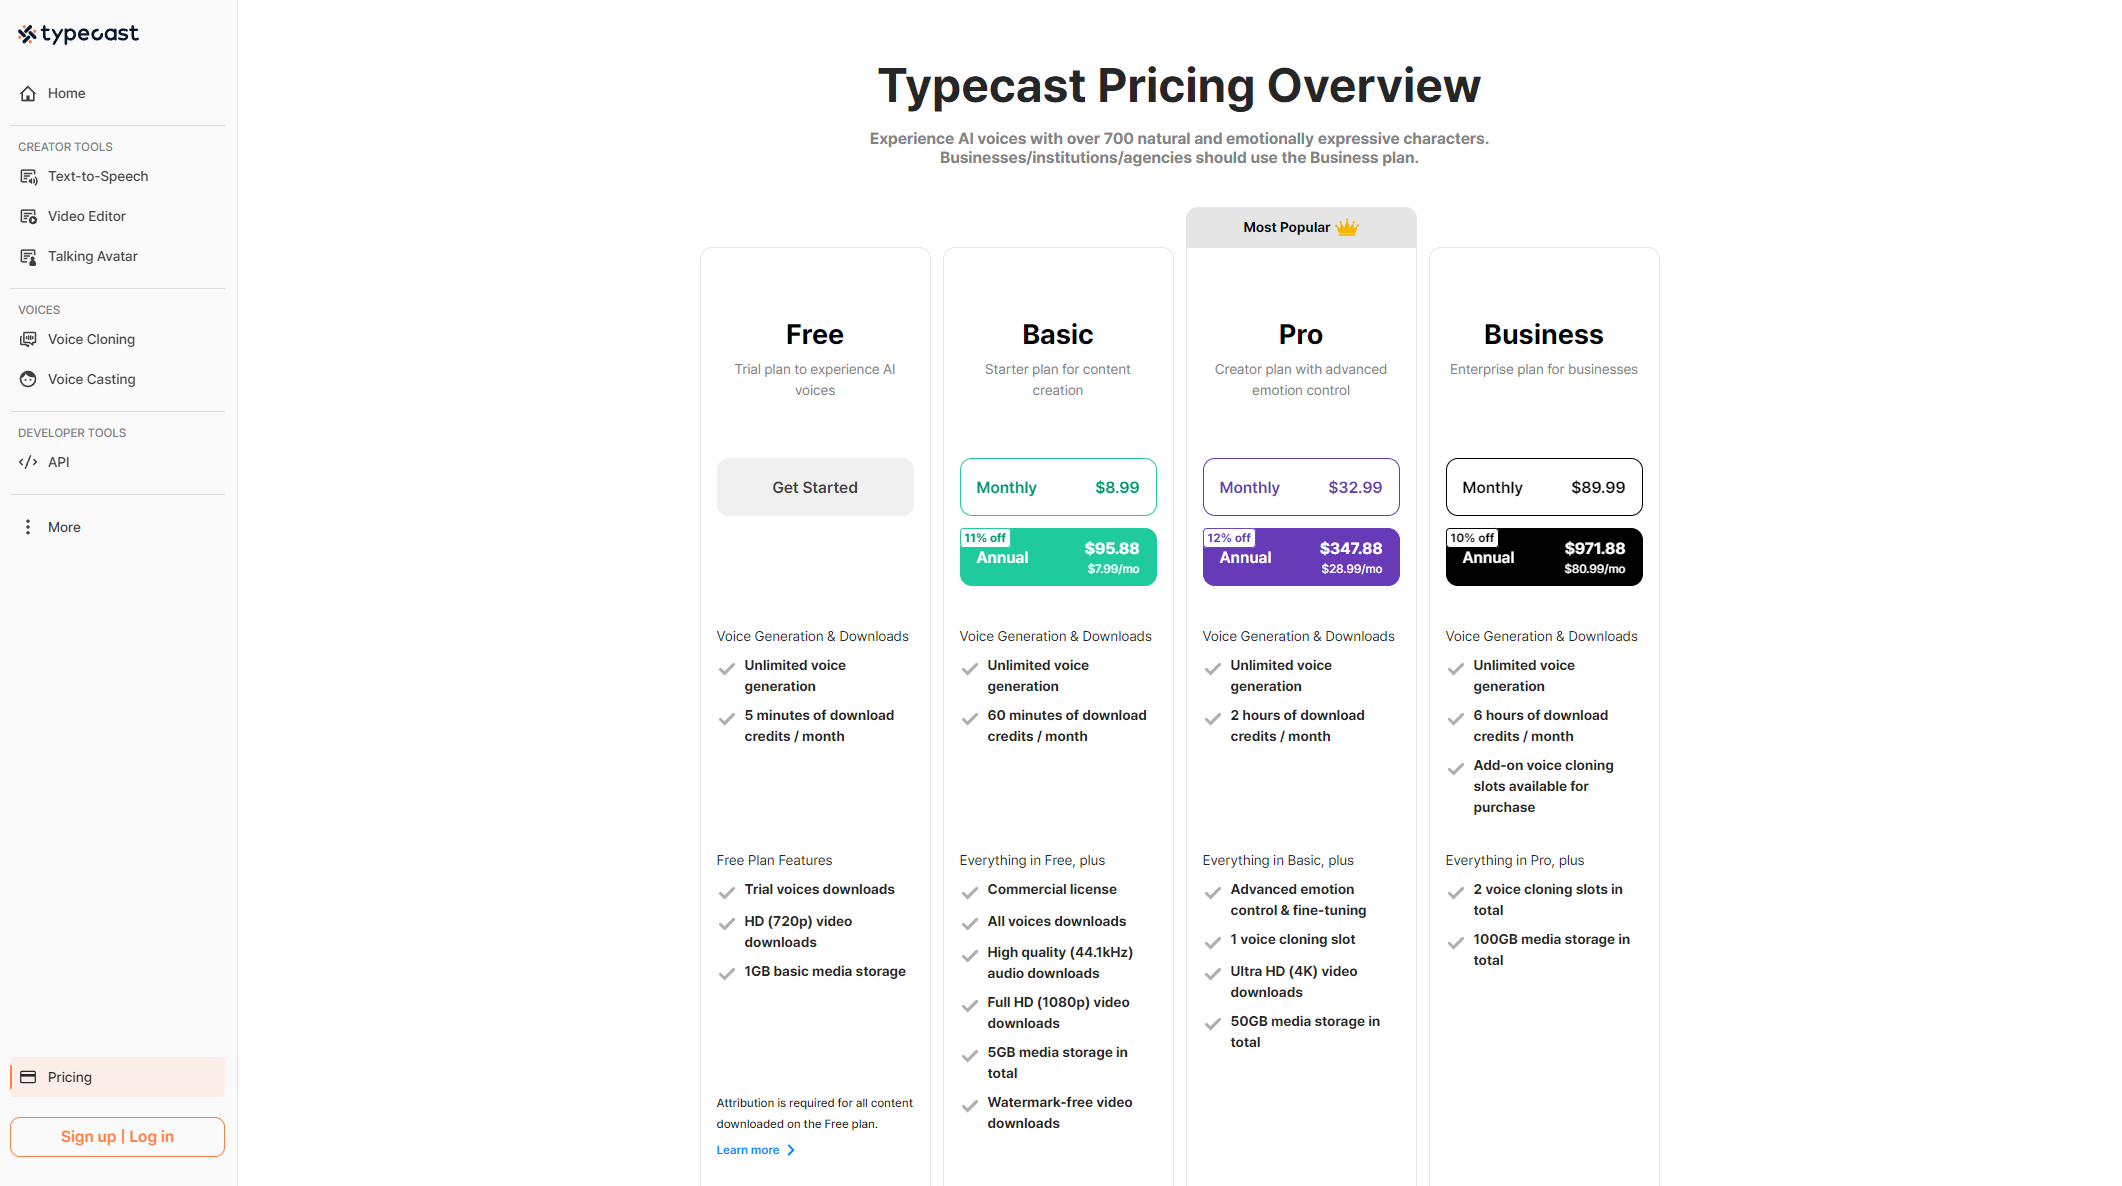
Task: Select Pro plan Annual $347.88 option
Action: pyautogui.click(x=1300, y=557)
